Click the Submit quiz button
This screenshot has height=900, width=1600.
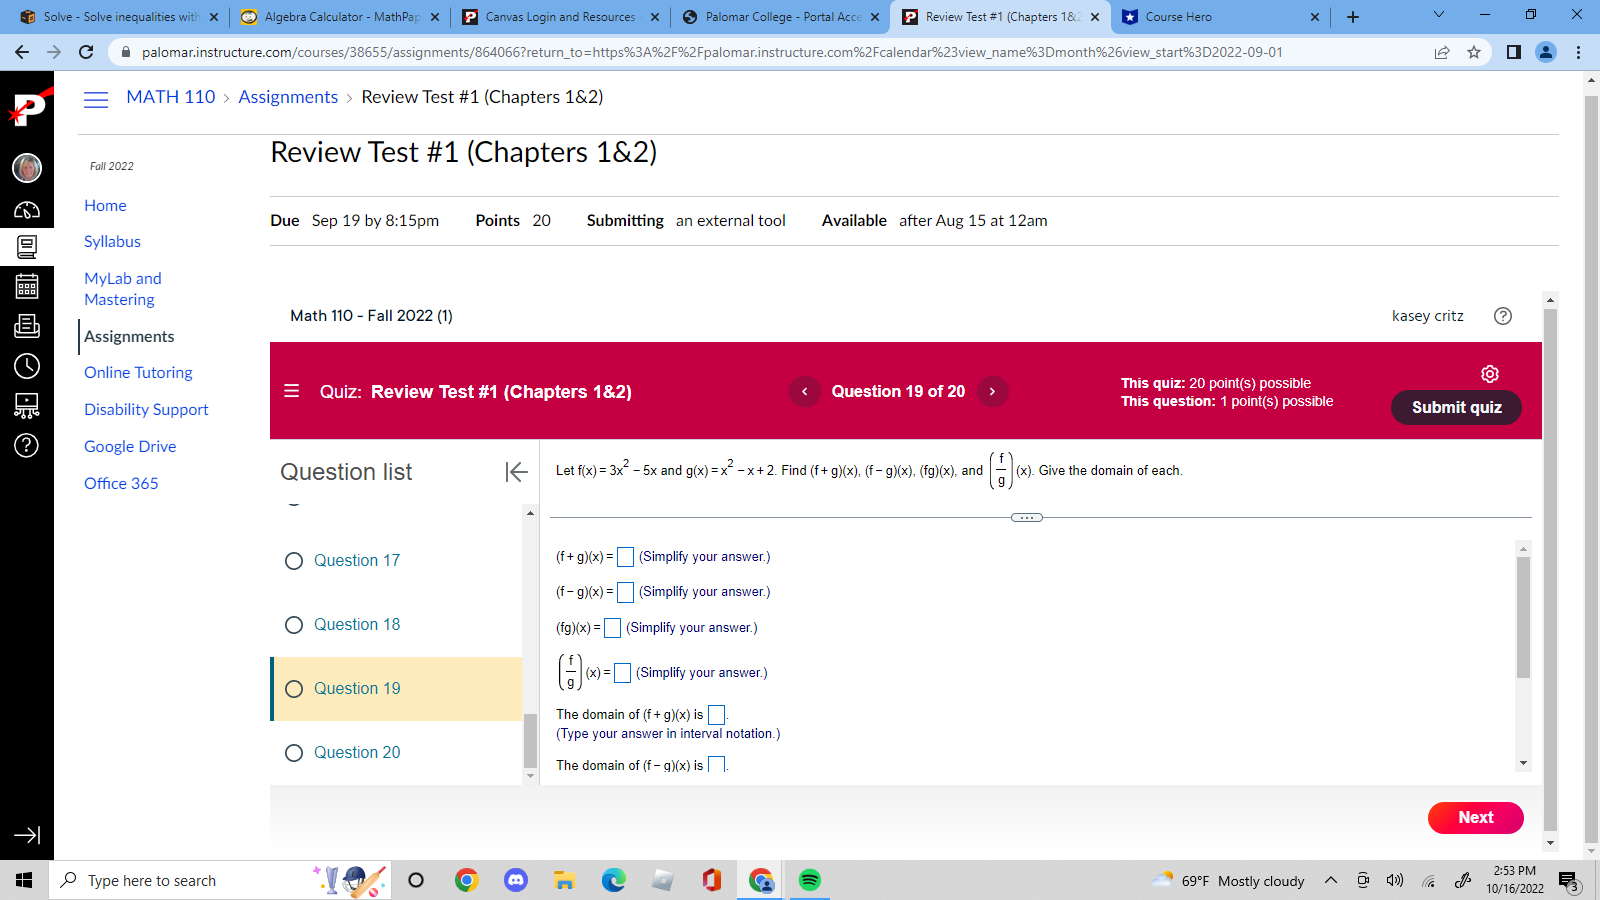point(1455,408)
